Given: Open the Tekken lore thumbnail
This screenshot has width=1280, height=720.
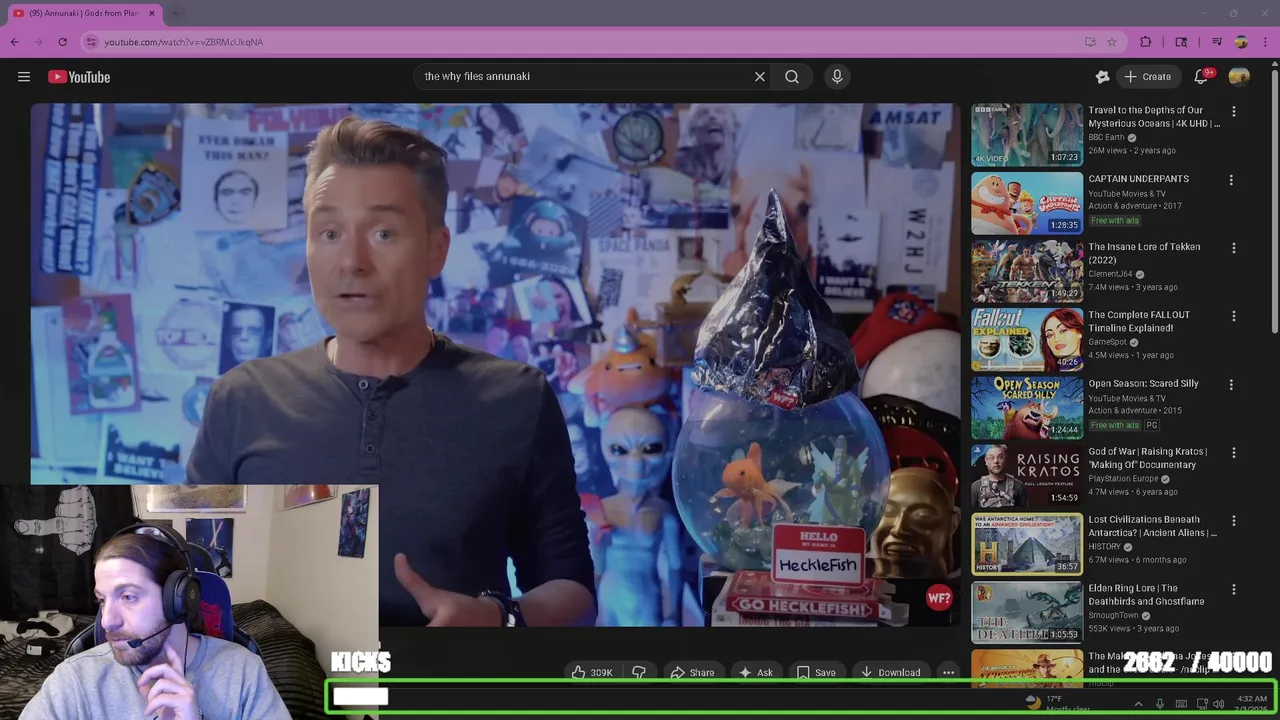Looking at the screenshot, I should point(1027,271).
